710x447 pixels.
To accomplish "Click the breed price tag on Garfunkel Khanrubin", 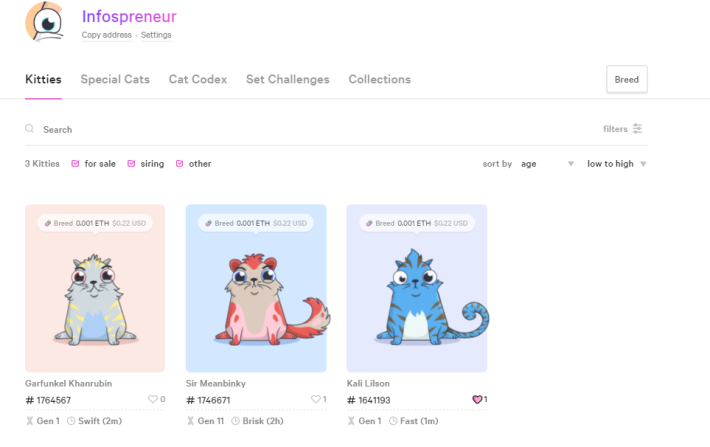I will pos(95,223).
